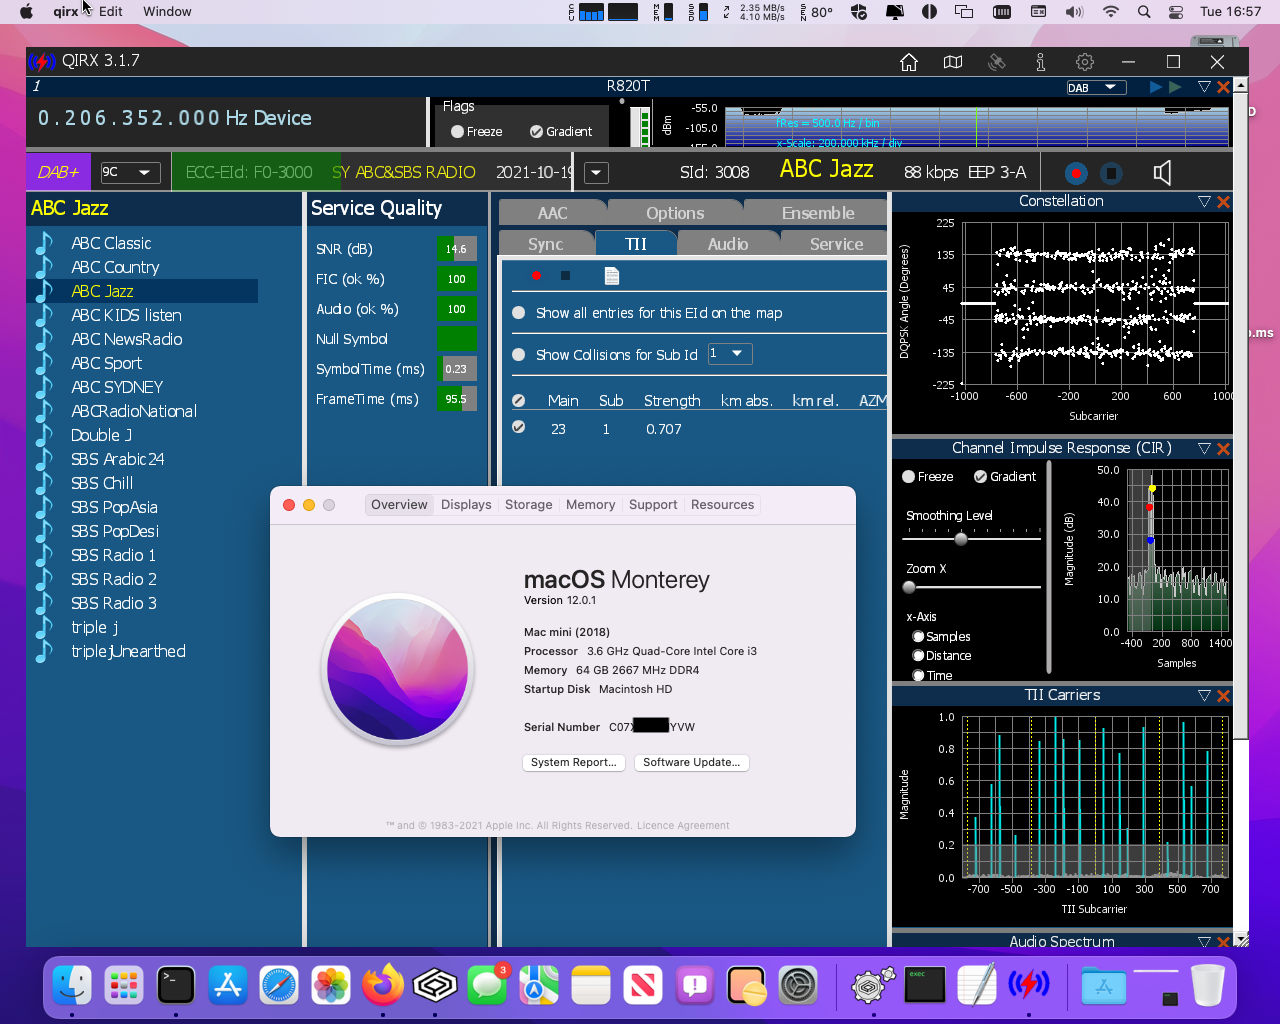Click the System Report button

tap(574, 762)
